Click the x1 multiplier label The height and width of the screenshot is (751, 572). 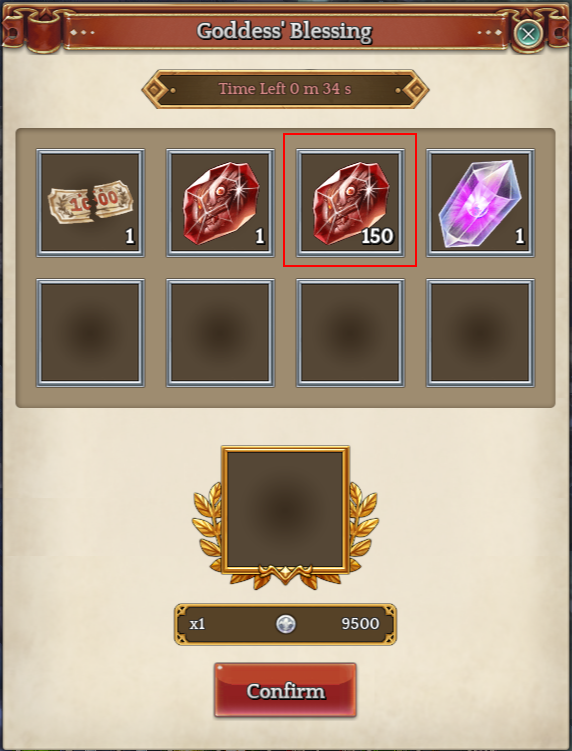tap(197, 624)
